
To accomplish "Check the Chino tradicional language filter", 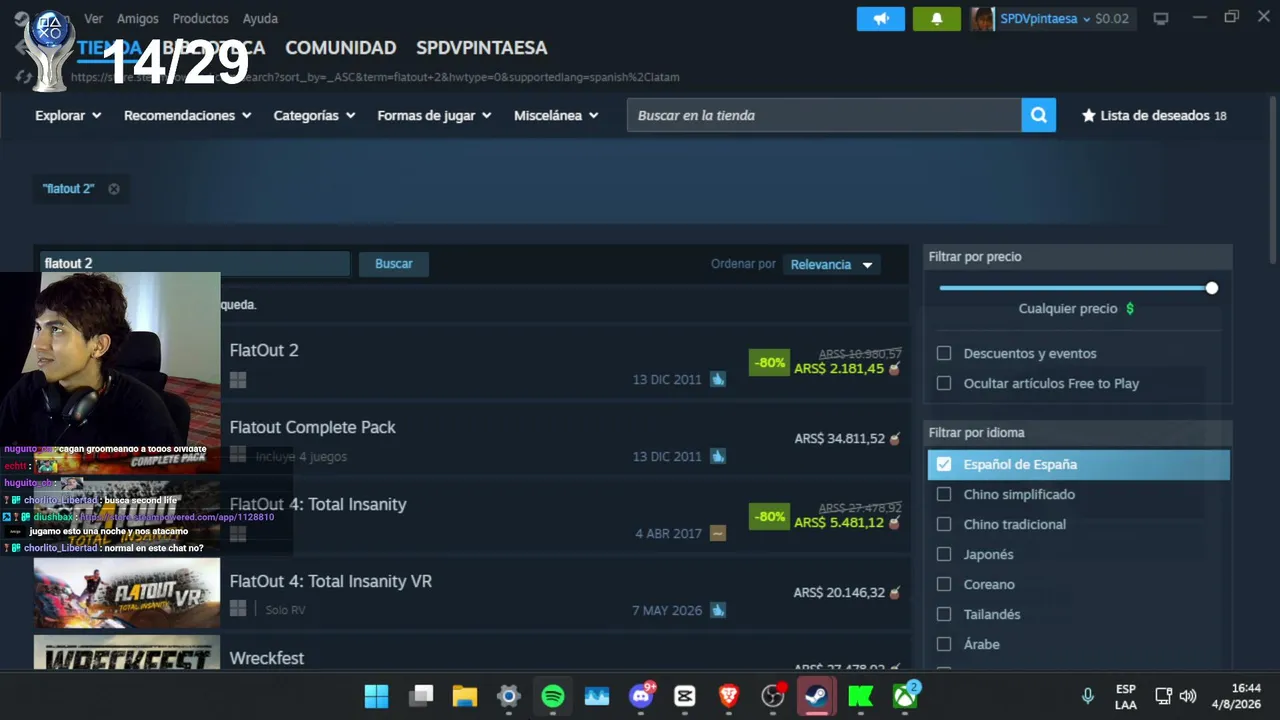I will (944, 524).
